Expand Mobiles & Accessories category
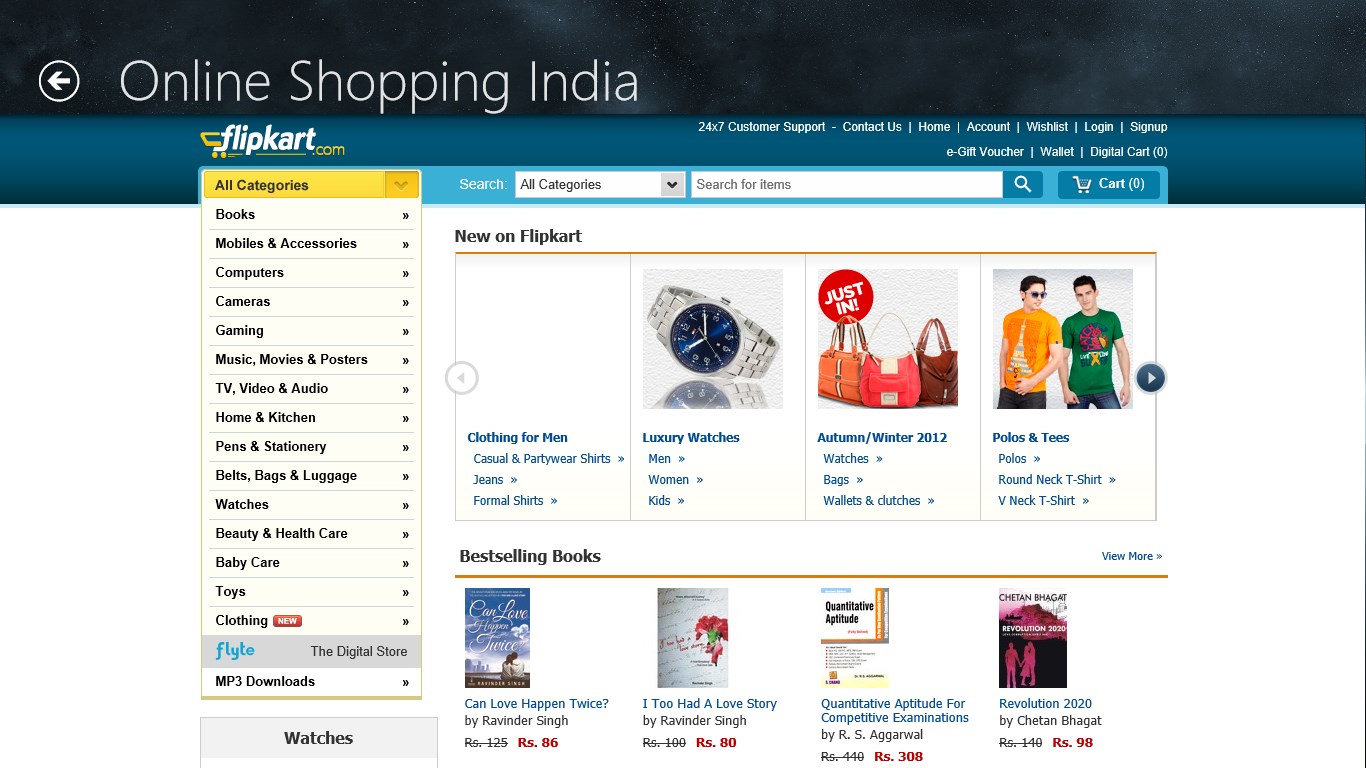This screenshot has height=768, width=1366. [311, 244]
